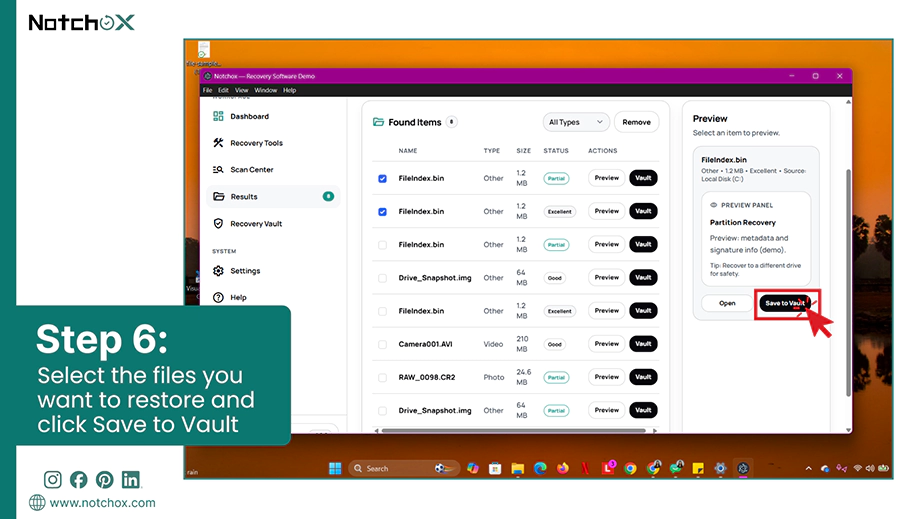The width and height of the screenshot is (922, 519).
Task: Click the Recovery Vault shield icon
Action: coord(218,223)
